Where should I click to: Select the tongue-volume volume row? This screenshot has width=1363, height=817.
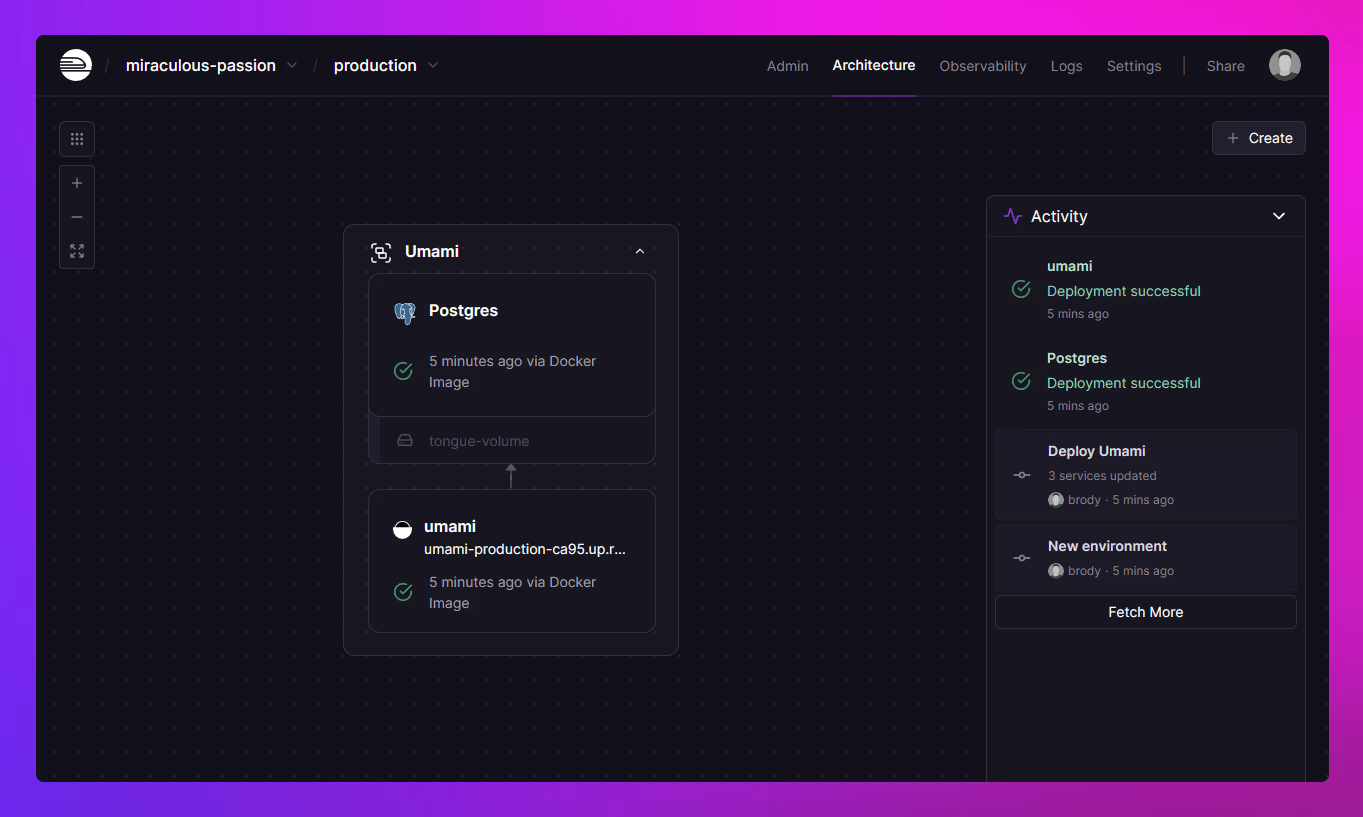(x=512, y=441)
